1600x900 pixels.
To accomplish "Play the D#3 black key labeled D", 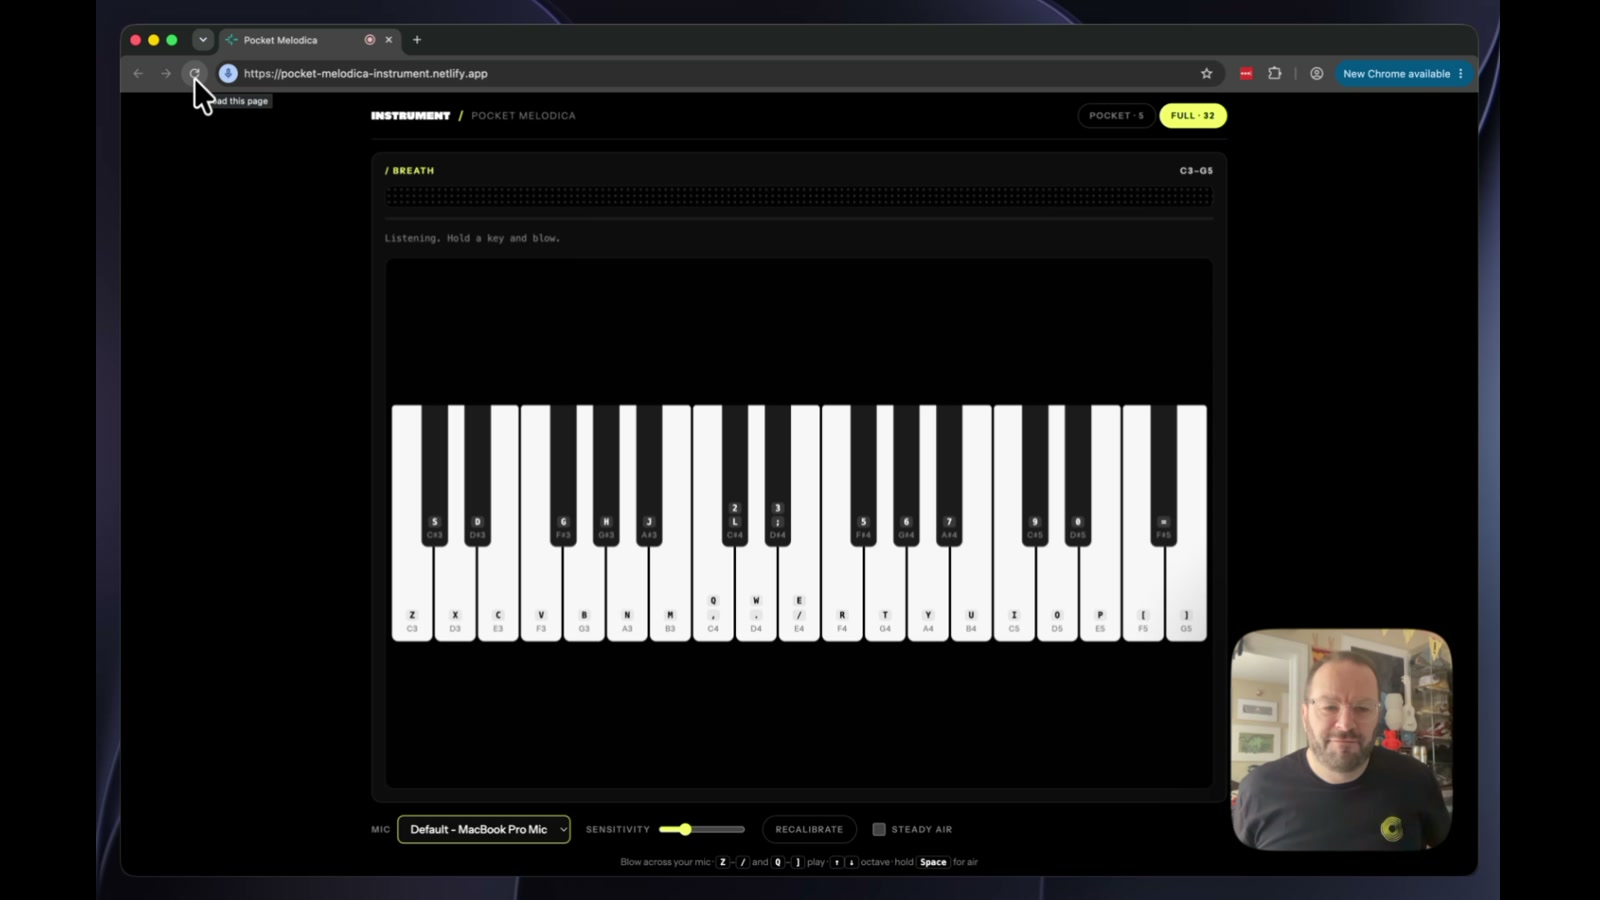I will (478, 475).
